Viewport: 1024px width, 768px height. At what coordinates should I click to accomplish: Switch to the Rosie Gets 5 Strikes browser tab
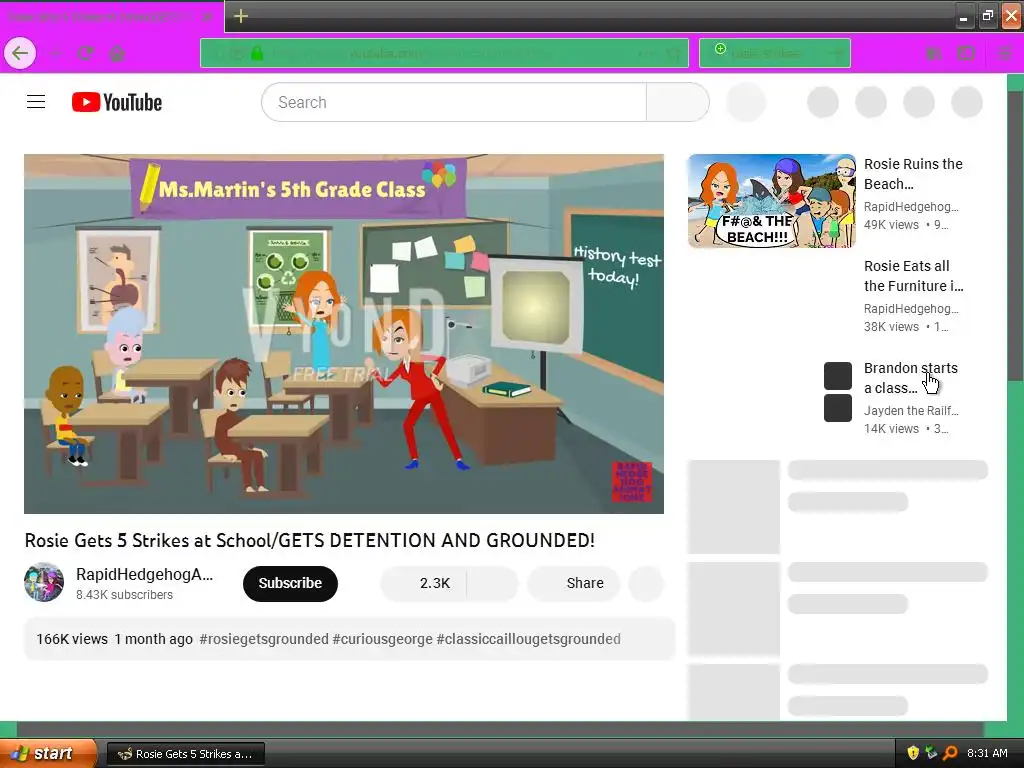pos(111,17)
